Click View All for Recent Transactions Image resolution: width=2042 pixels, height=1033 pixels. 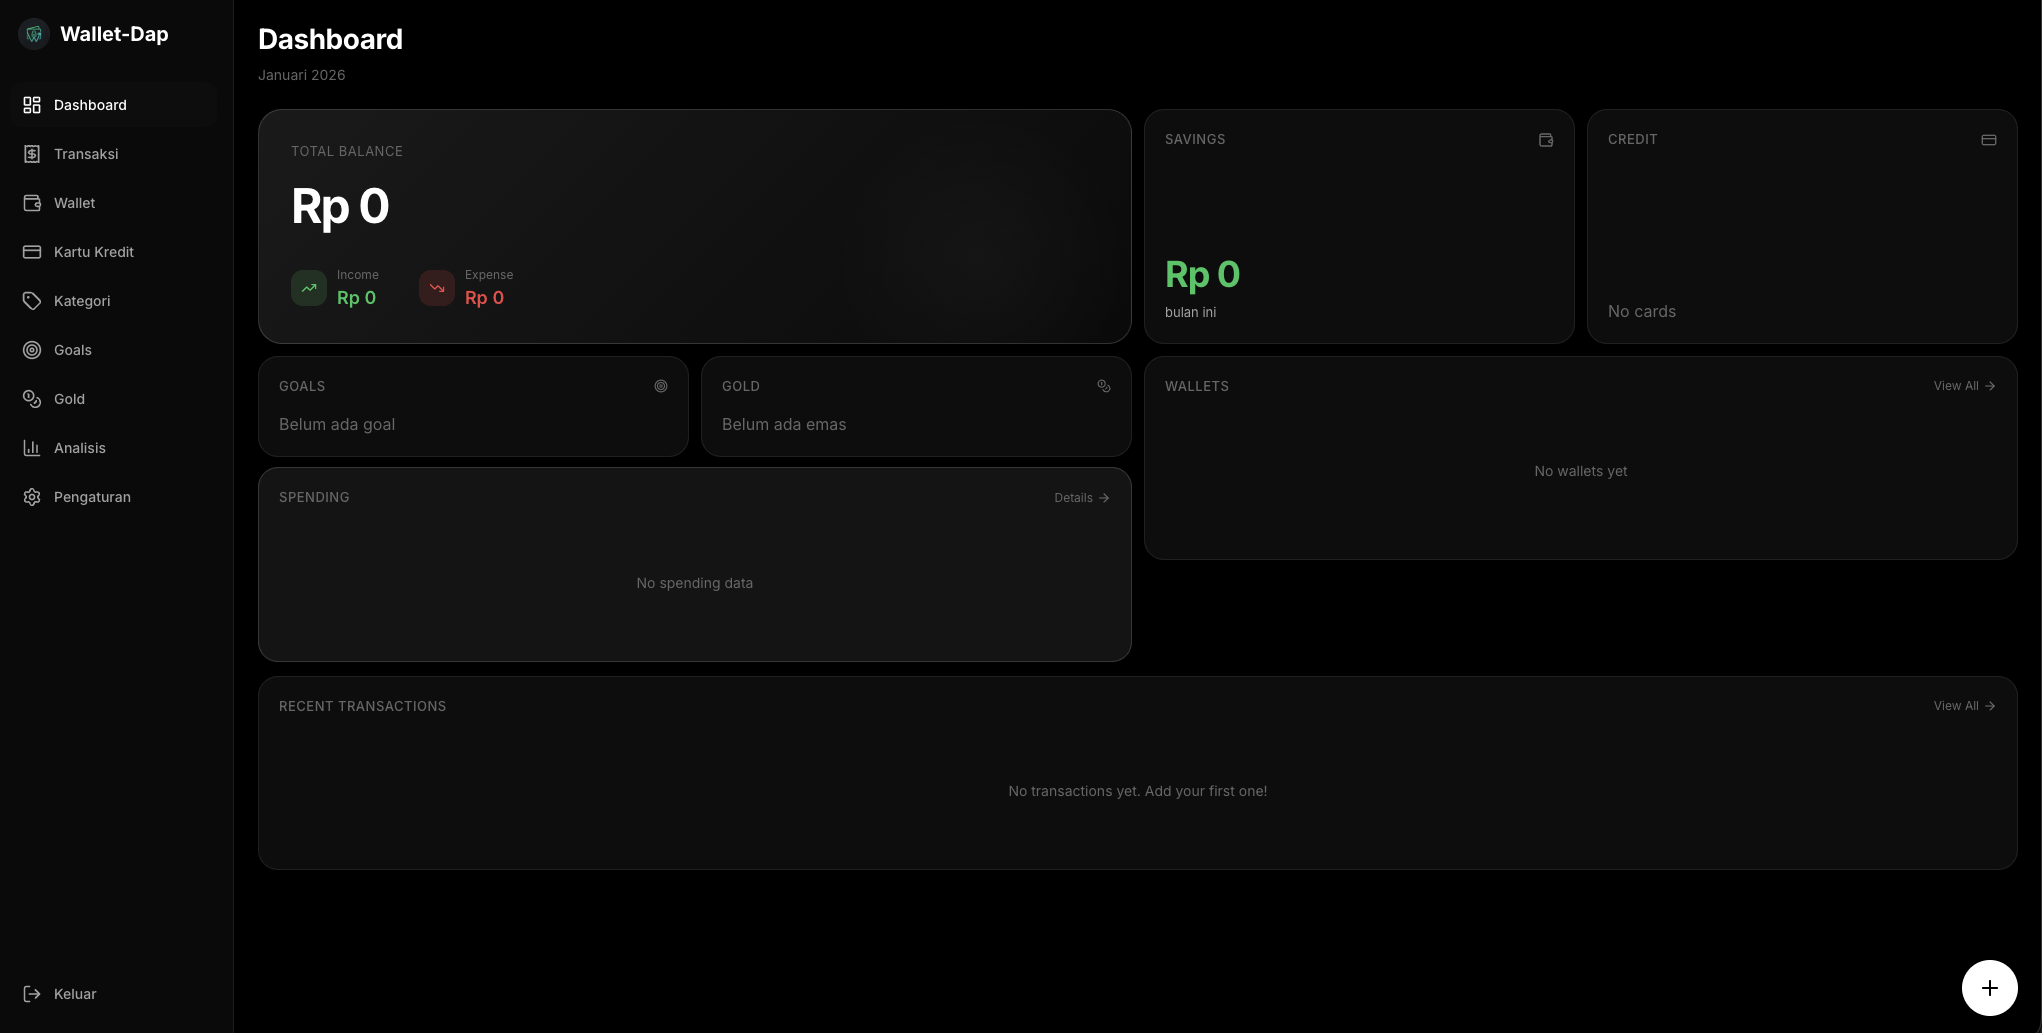click(1963, 705)
